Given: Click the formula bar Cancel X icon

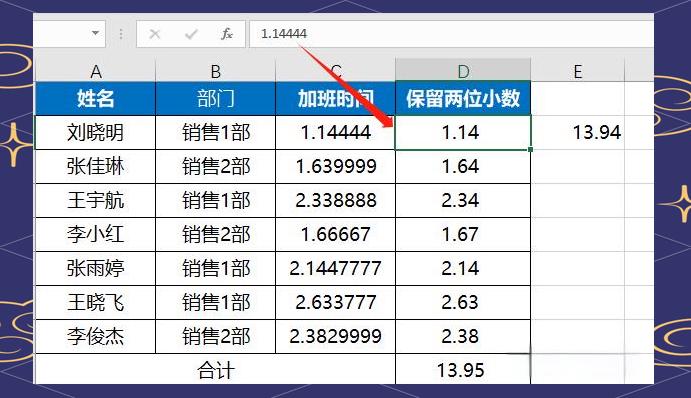Looking at the screenshot, I should pyautogui.click(x=154, y=33).
